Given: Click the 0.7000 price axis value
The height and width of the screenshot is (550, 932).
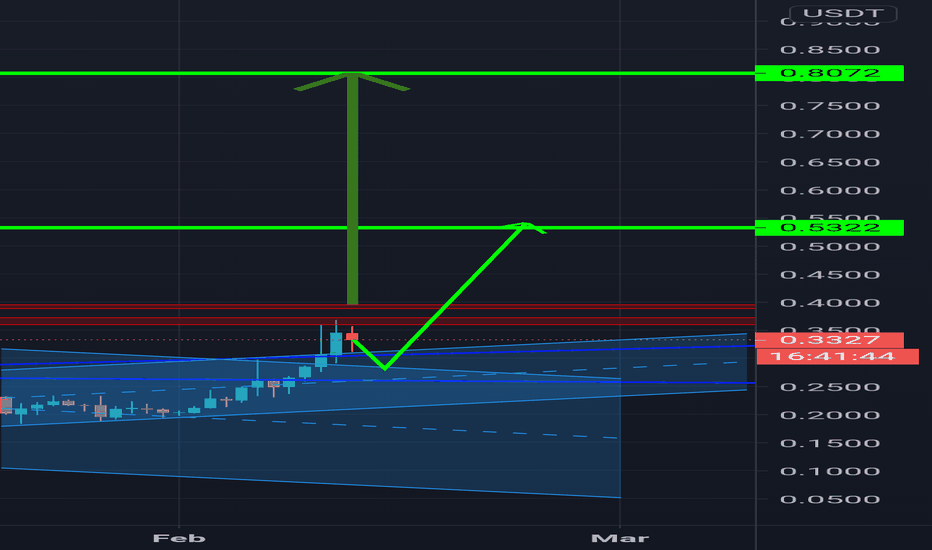Looking at the screenshot, I should click(x=830, y=134).
